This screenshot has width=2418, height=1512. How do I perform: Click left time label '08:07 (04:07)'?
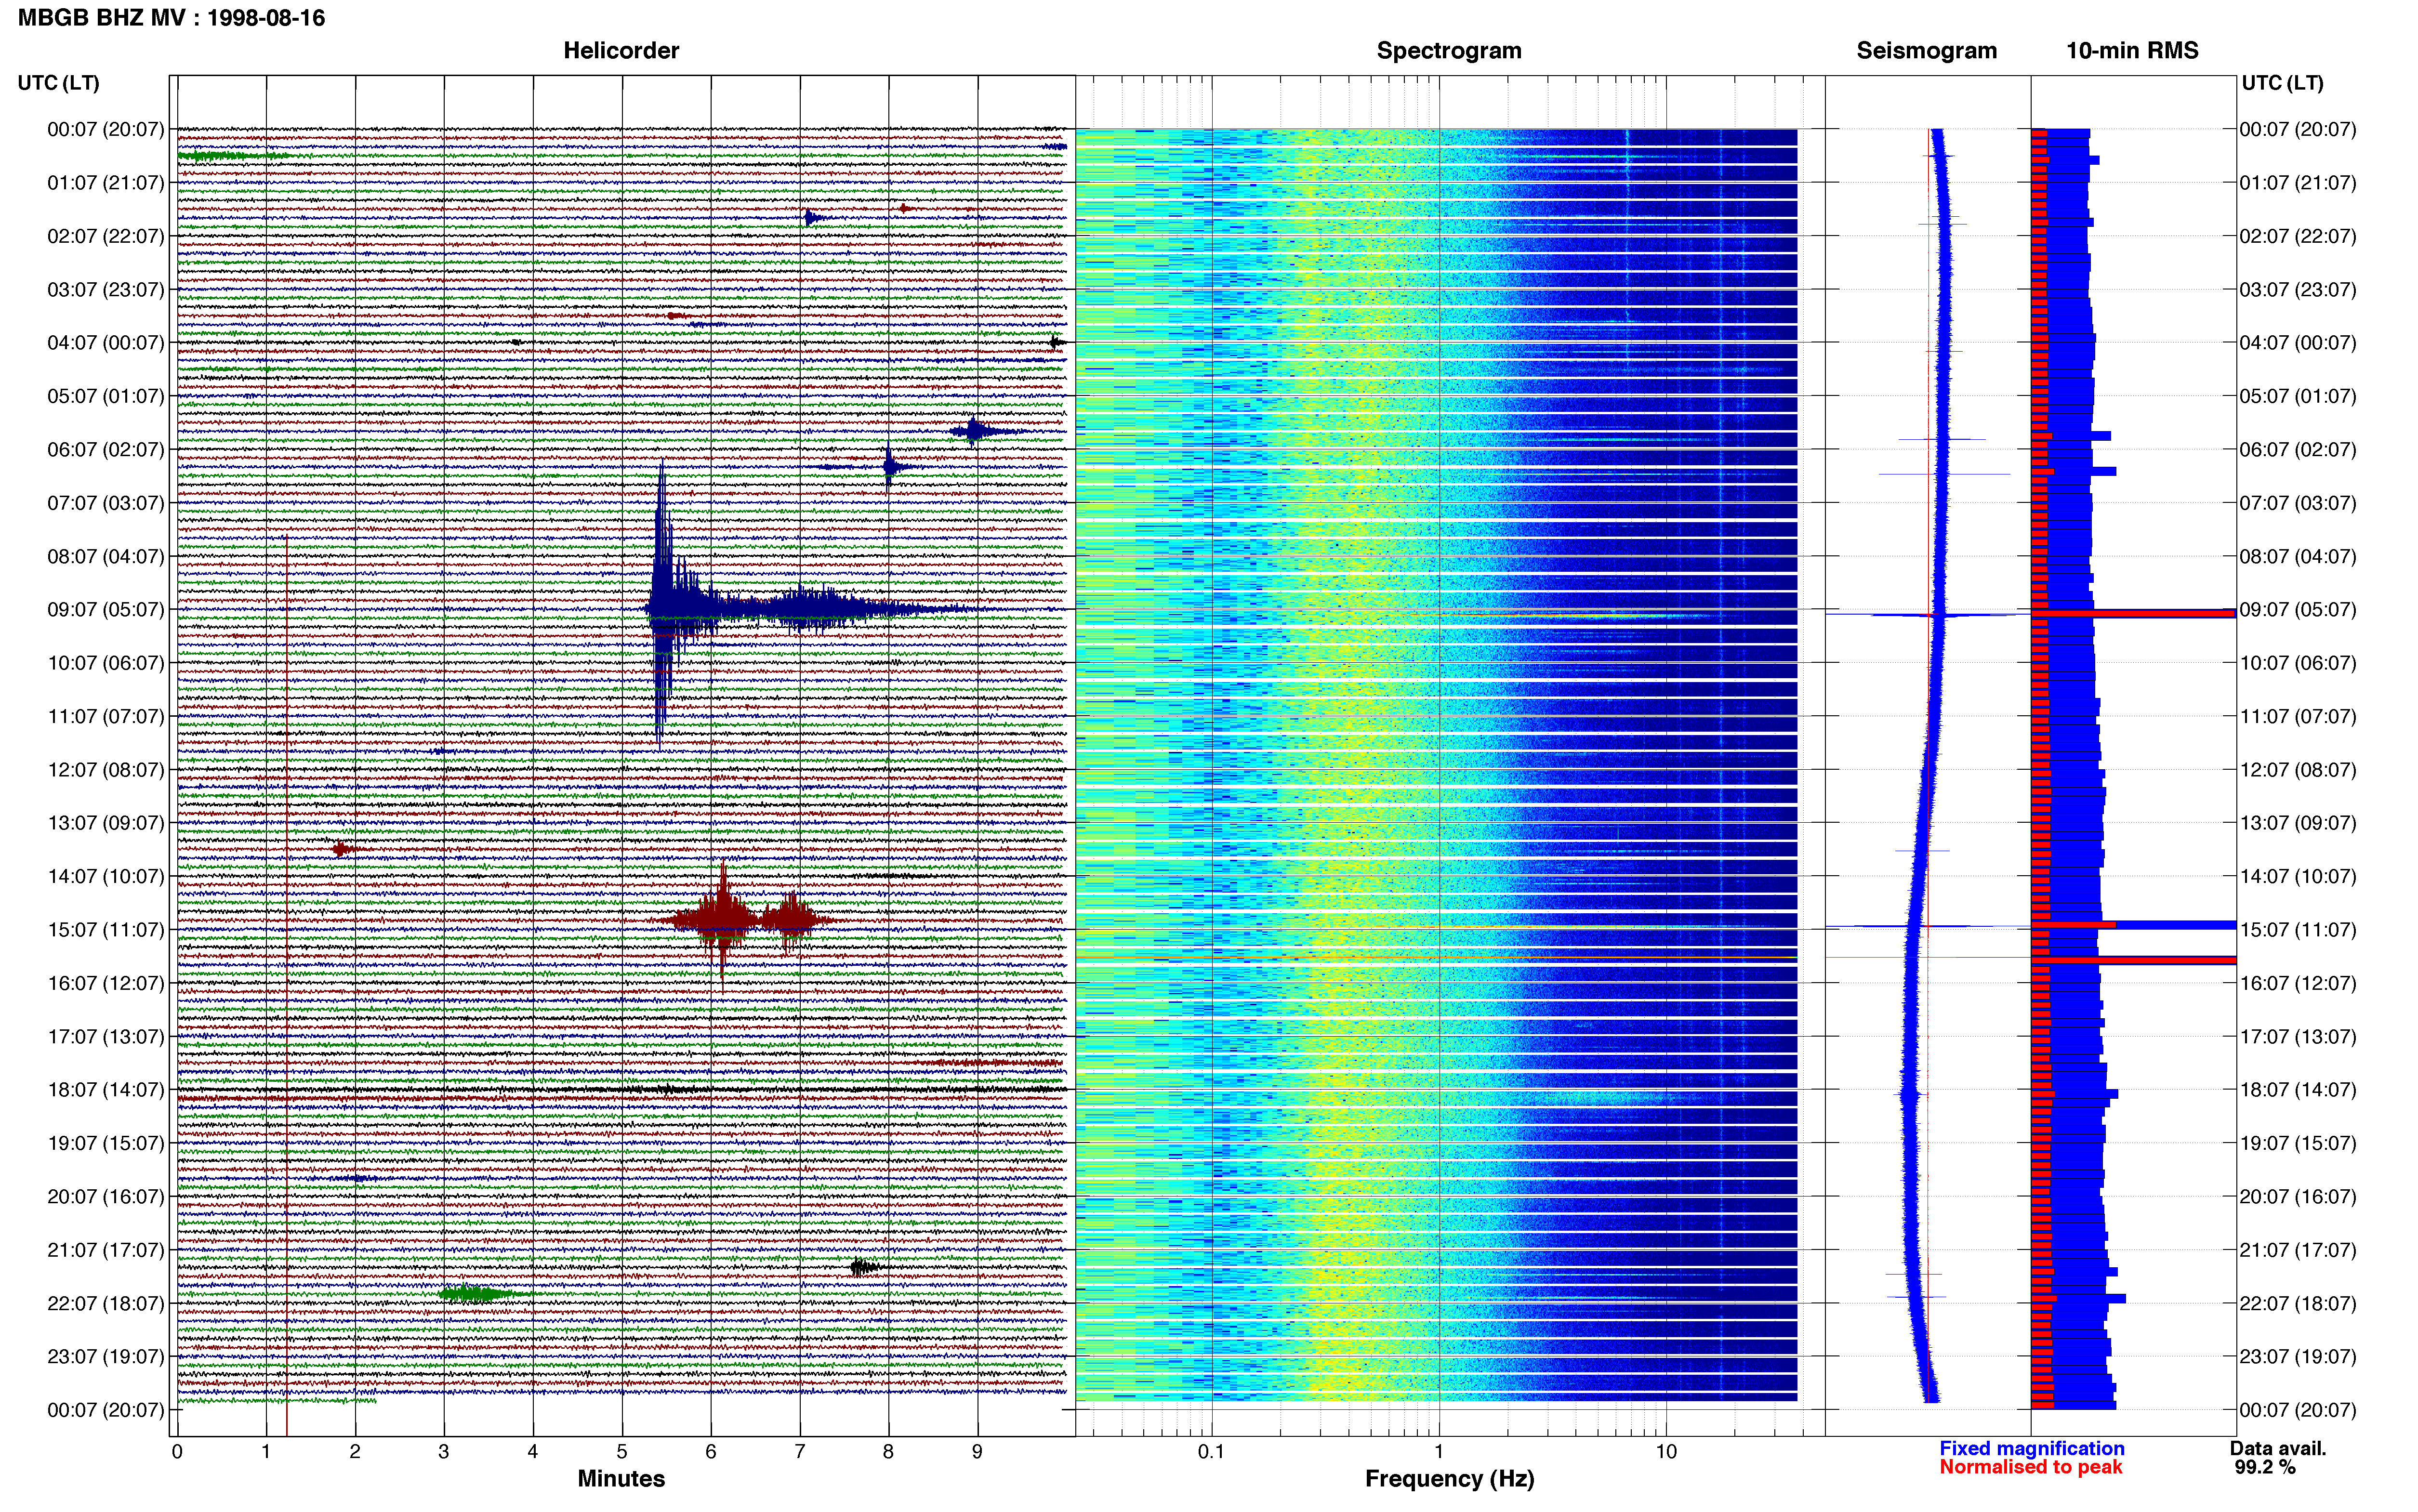(106, 556)
